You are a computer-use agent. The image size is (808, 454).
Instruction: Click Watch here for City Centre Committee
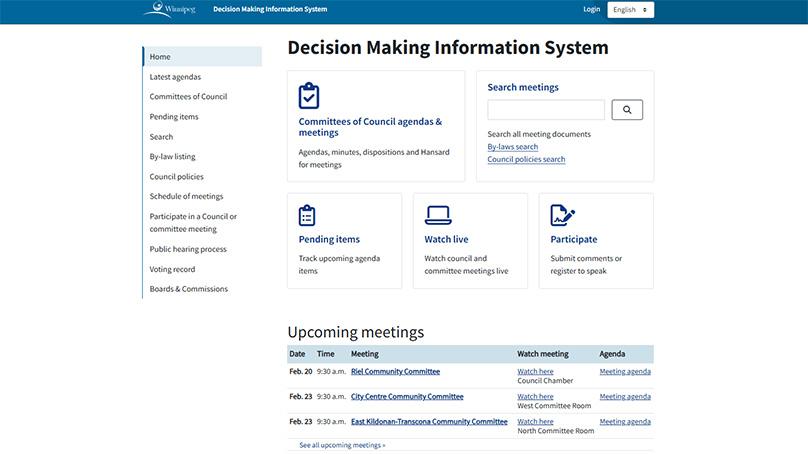point(535,396)
